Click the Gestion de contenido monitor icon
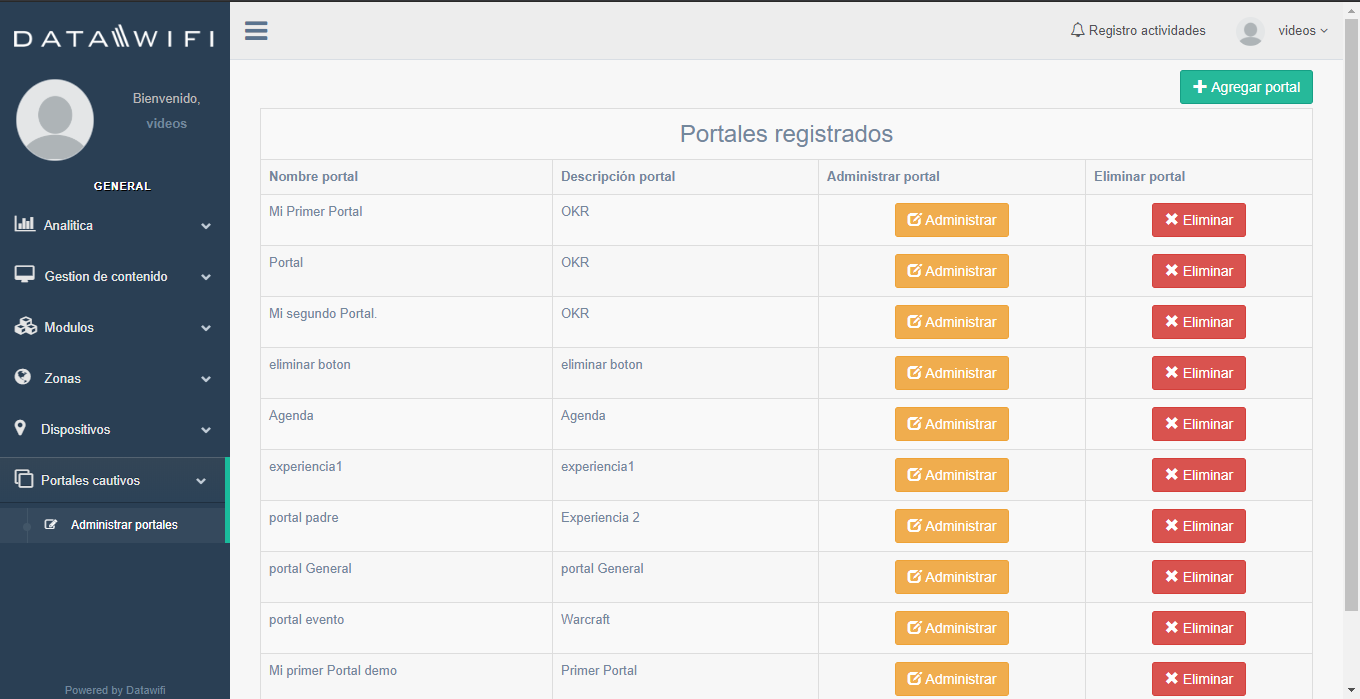Image resolution: width=1360 pixels, height=699 pixels. (x=25, y=275)
